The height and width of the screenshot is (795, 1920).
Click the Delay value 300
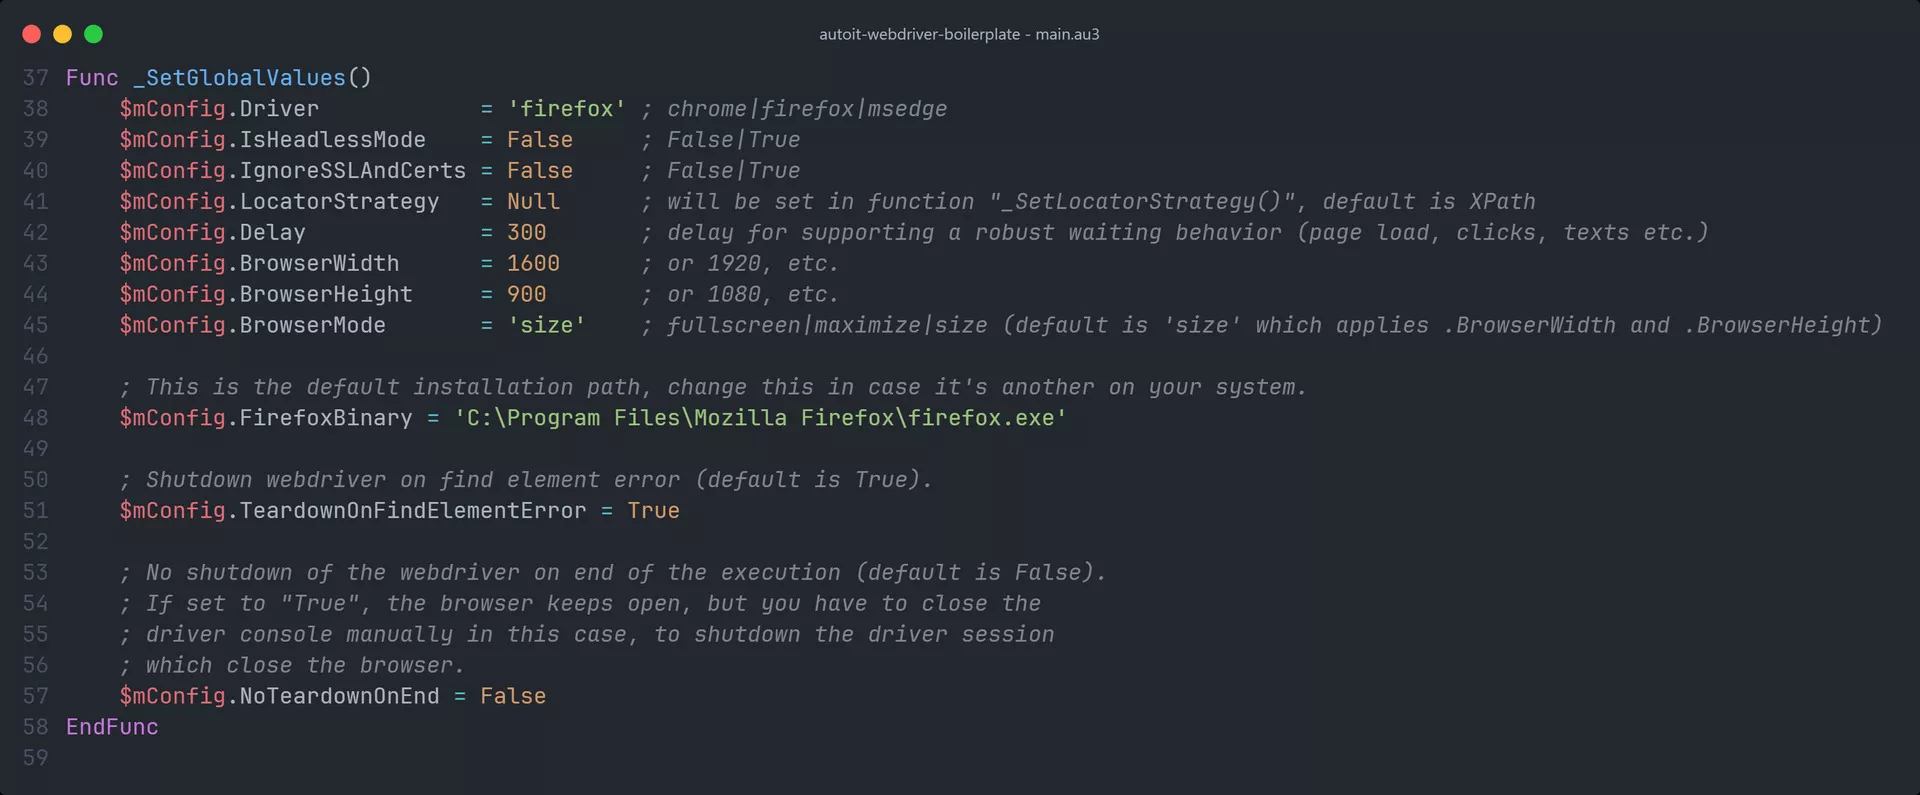(526, 233)
